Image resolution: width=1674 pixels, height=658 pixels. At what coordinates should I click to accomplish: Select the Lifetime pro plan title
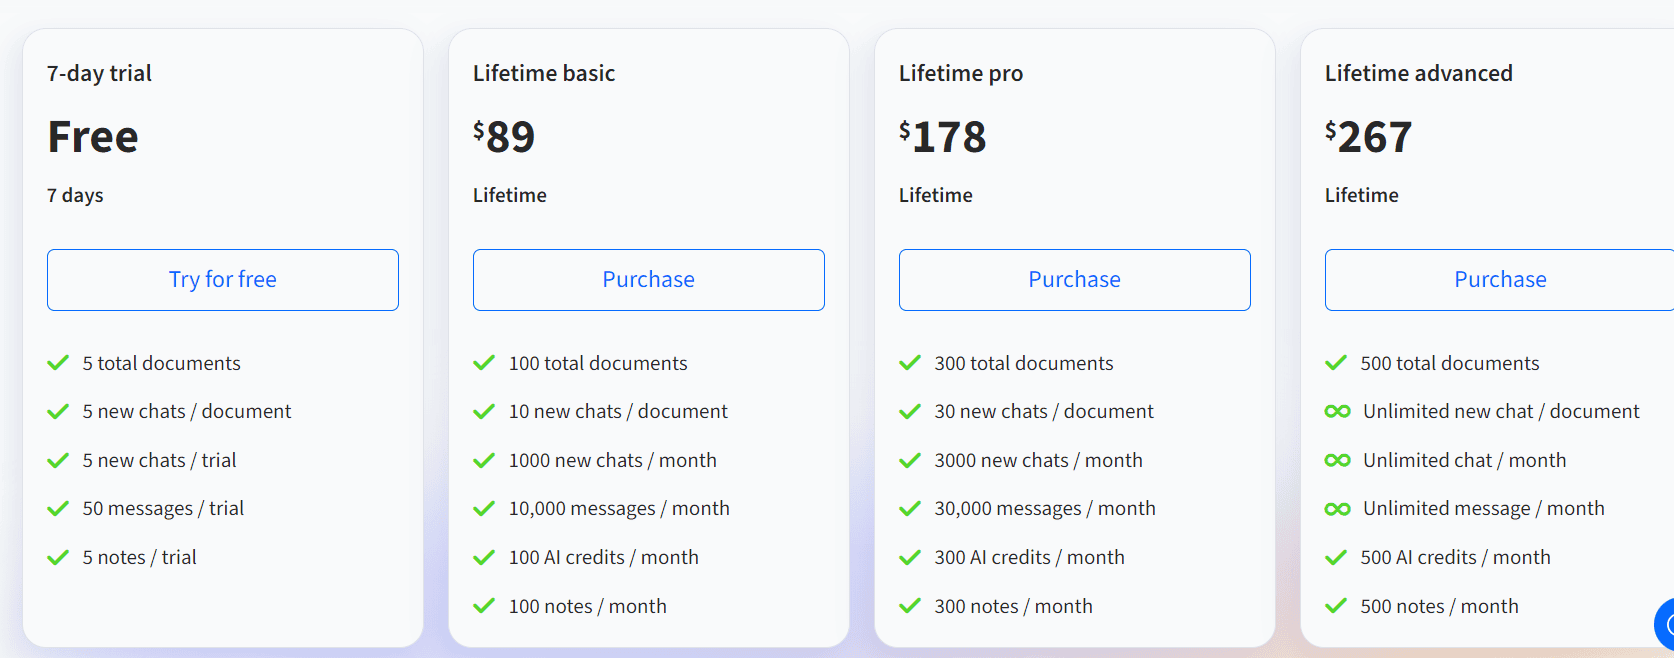(x=961, y=73)
